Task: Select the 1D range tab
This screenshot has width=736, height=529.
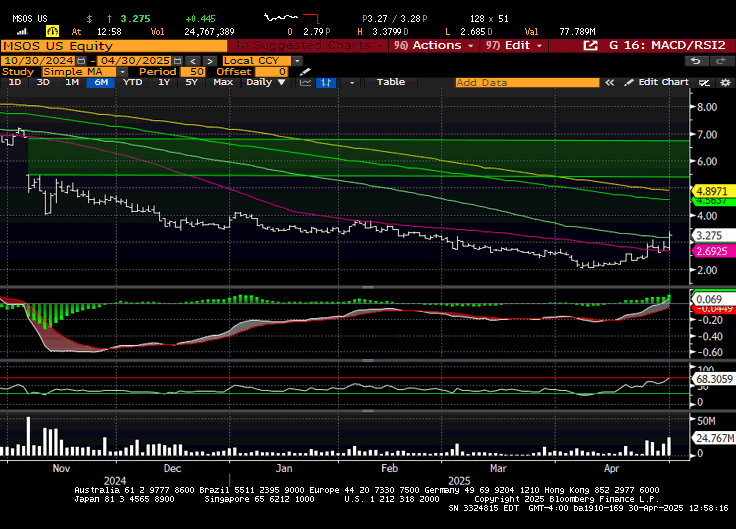Action: pos(15,82)
